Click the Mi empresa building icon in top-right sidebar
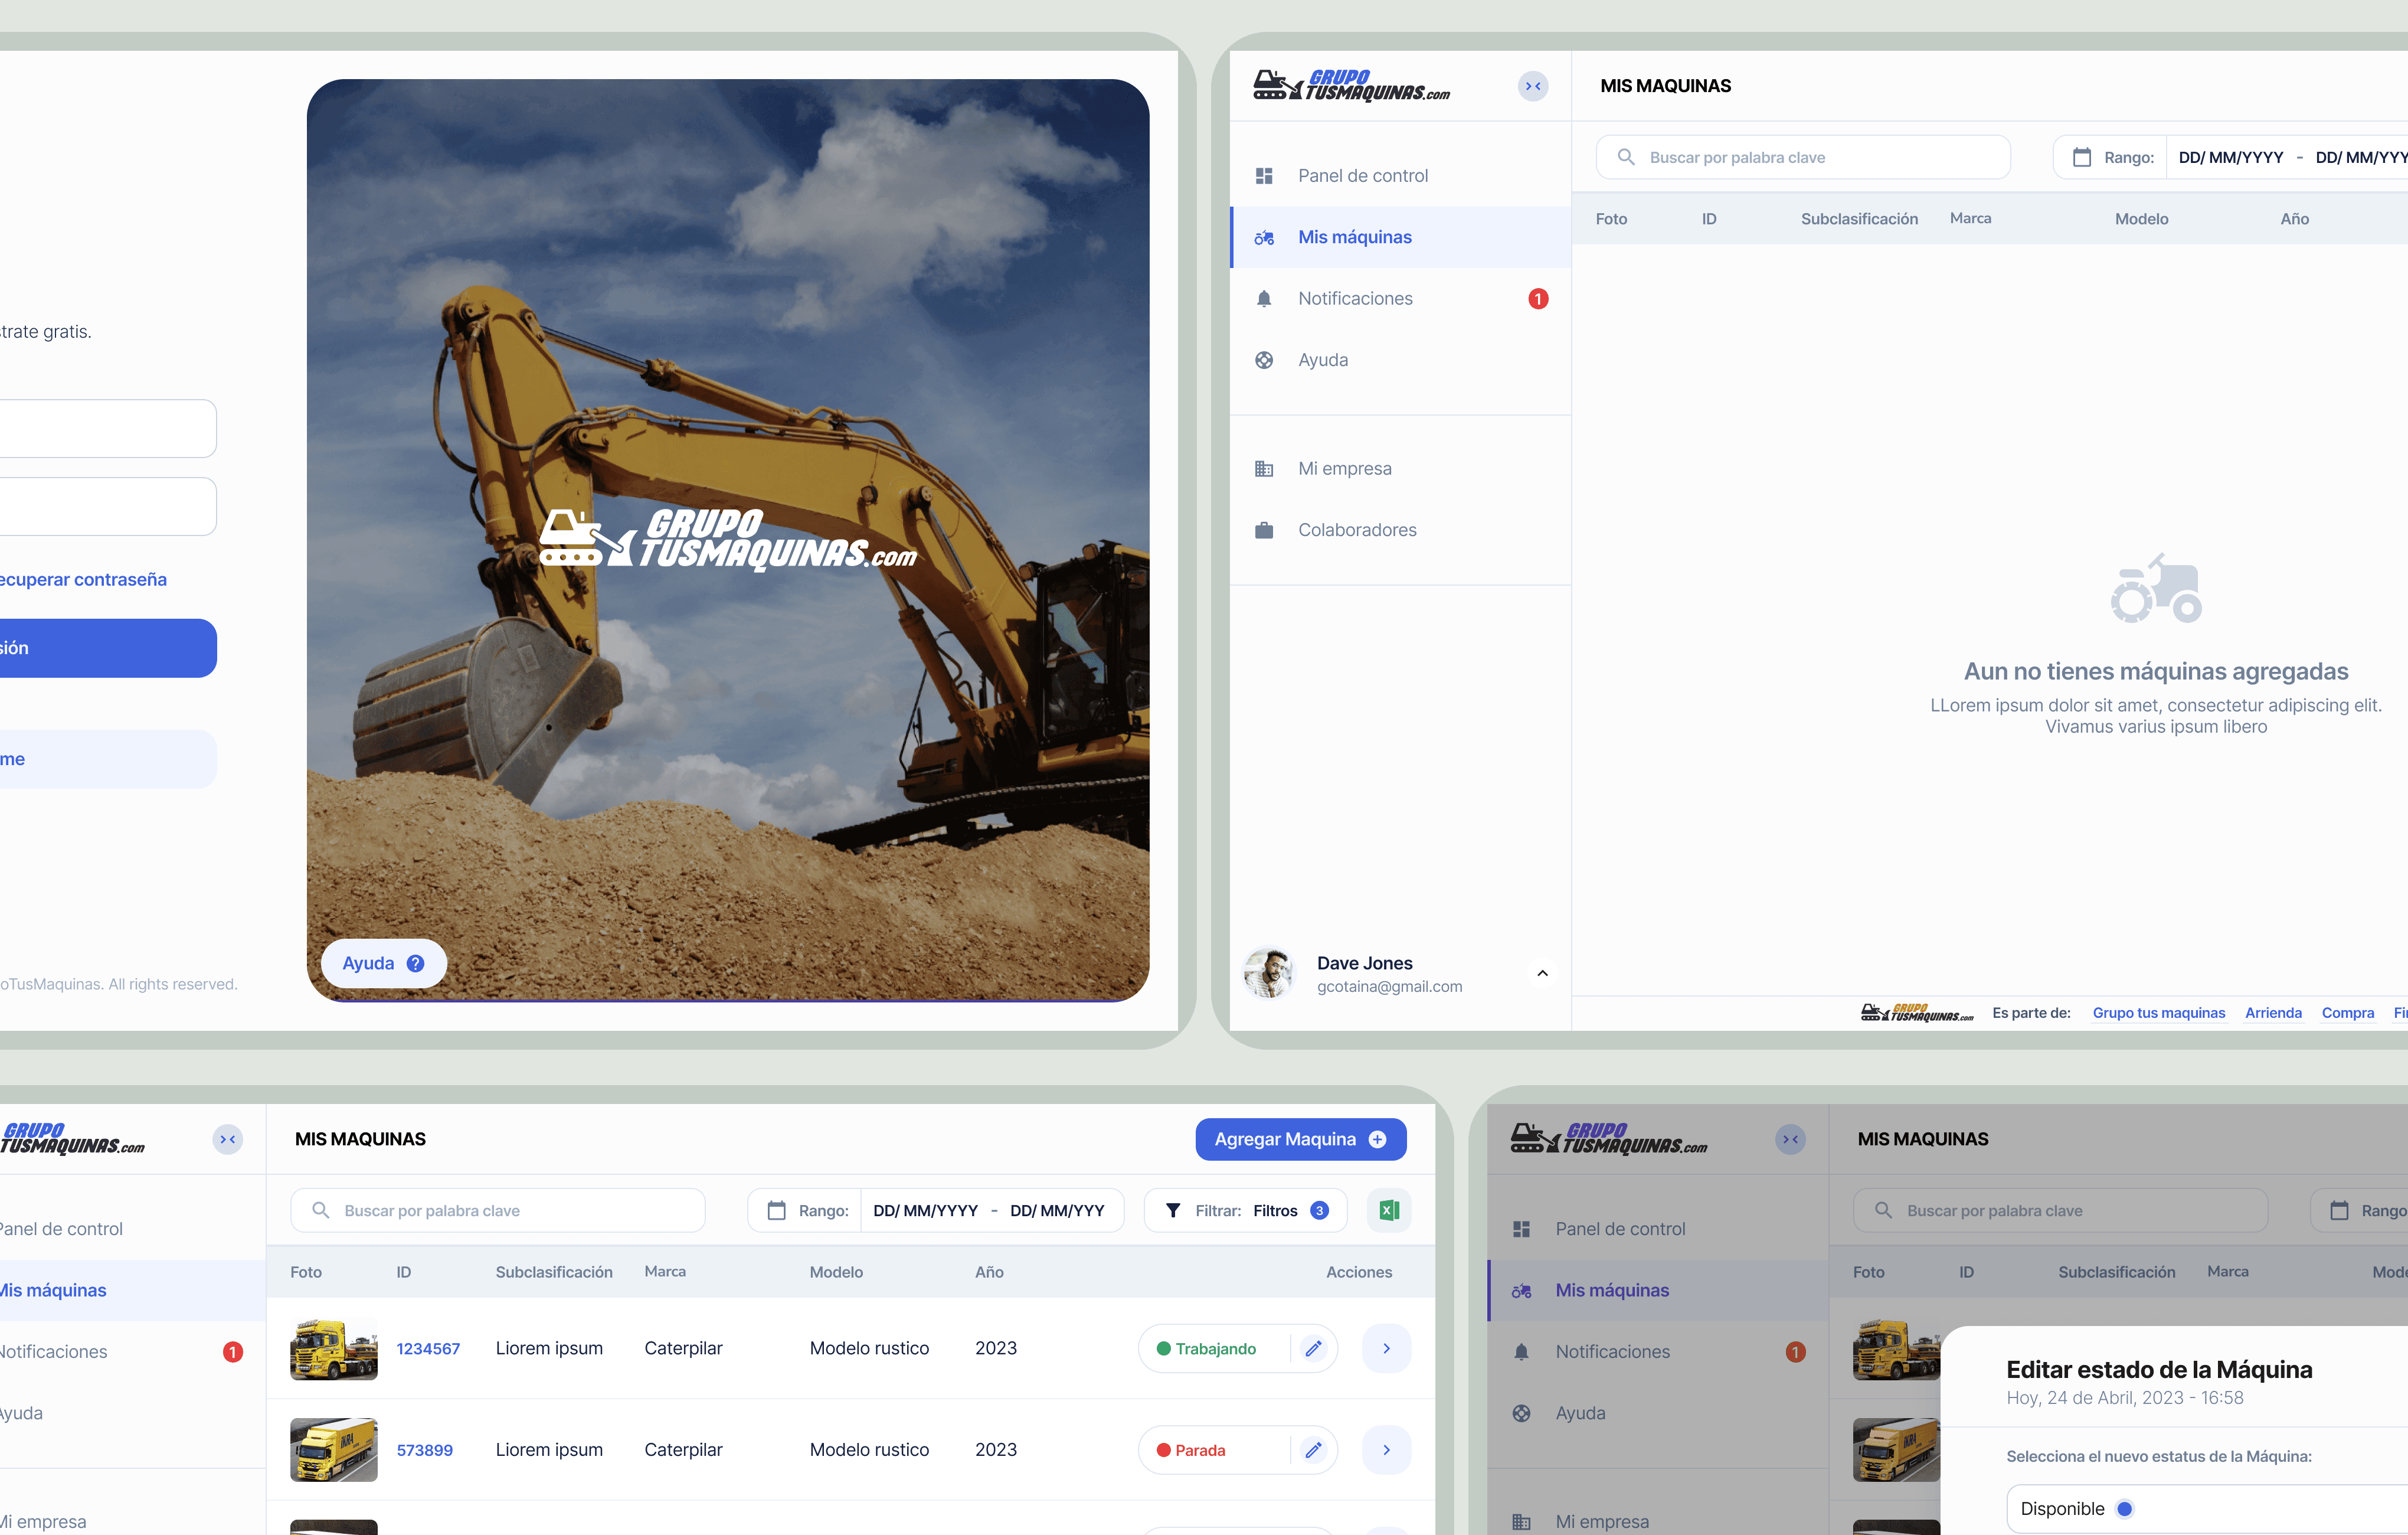Image resolution: width=2408 pixels, height=1535 pixels. (x=1264, y=469)
